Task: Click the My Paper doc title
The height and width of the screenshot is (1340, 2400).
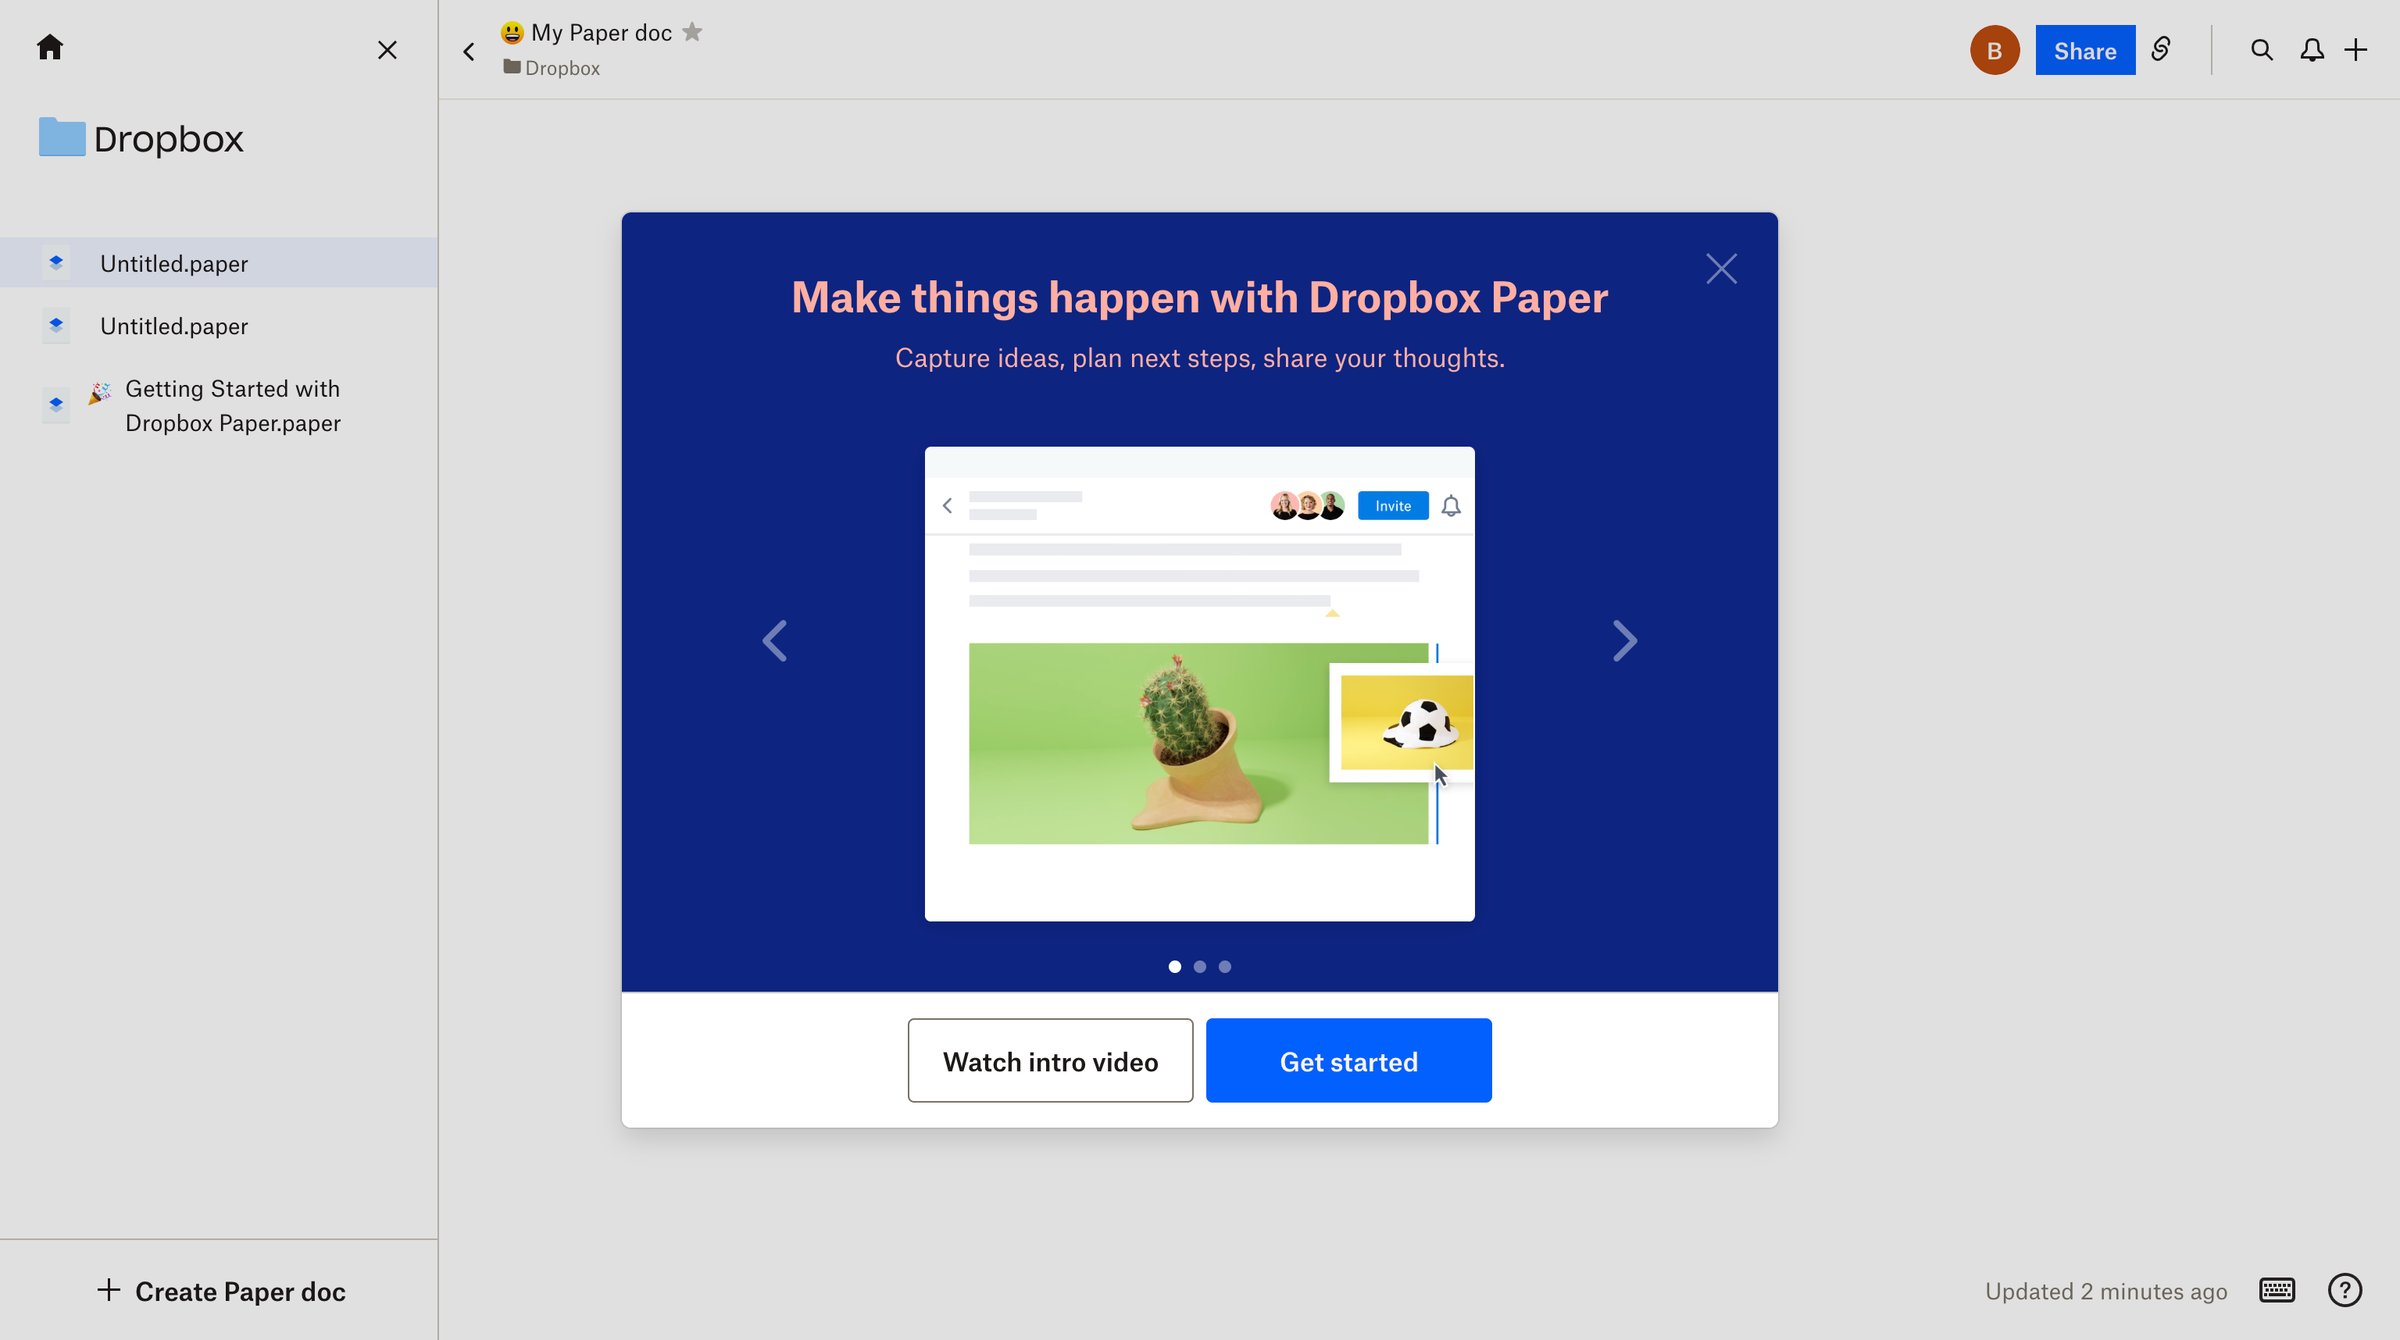Action: pos(601,32)
